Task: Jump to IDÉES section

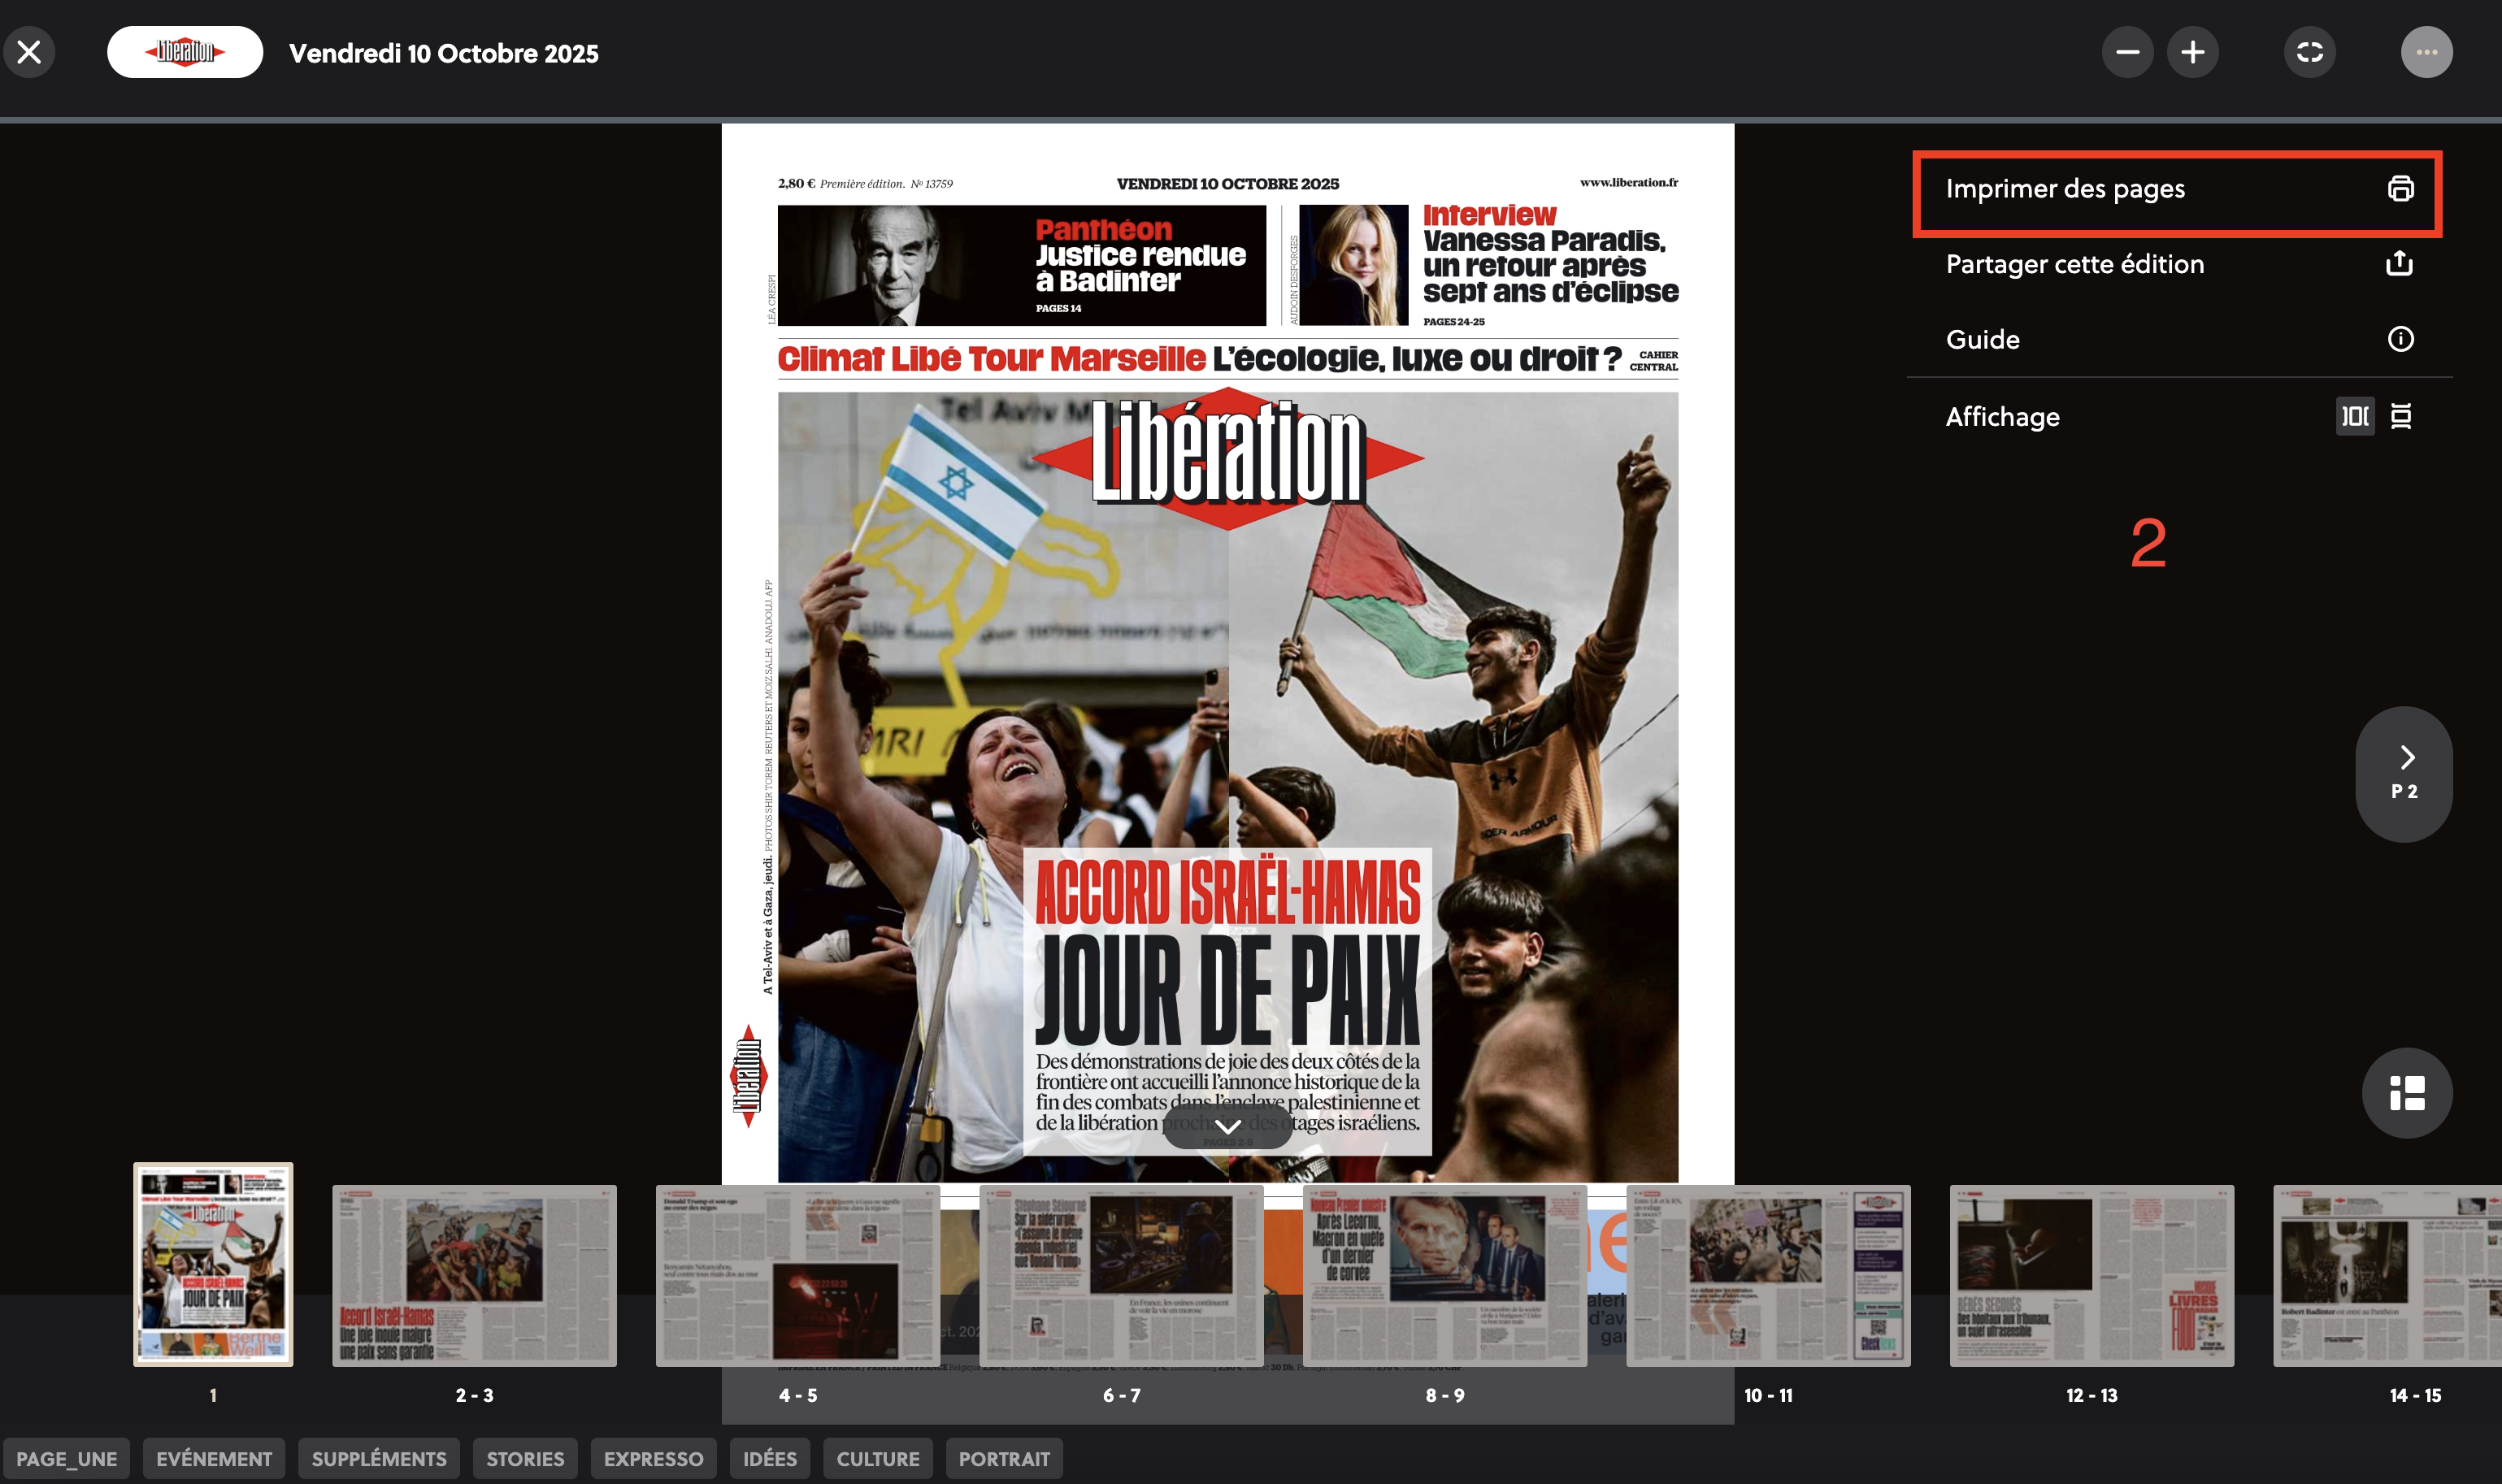Action: coord(770,1458)
